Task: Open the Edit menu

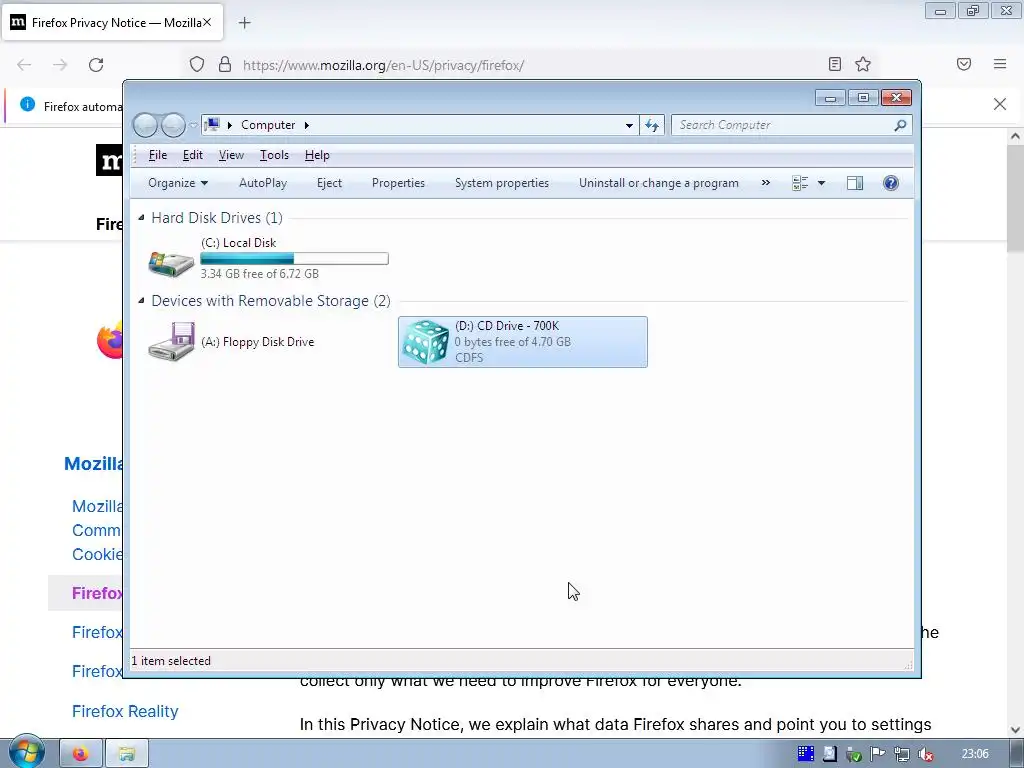Action: [193, 155]
